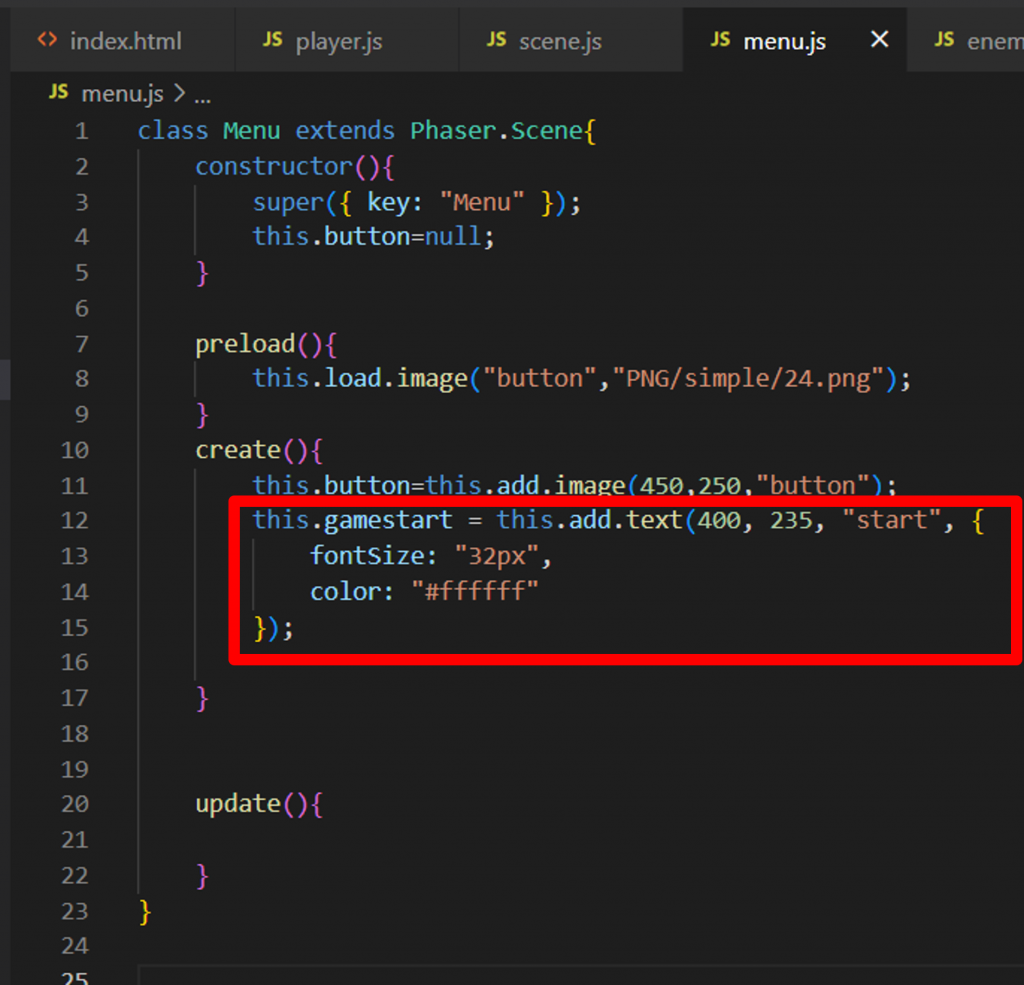
Task: Click the 'constructor' keyword on line 2
Action: 274,167
